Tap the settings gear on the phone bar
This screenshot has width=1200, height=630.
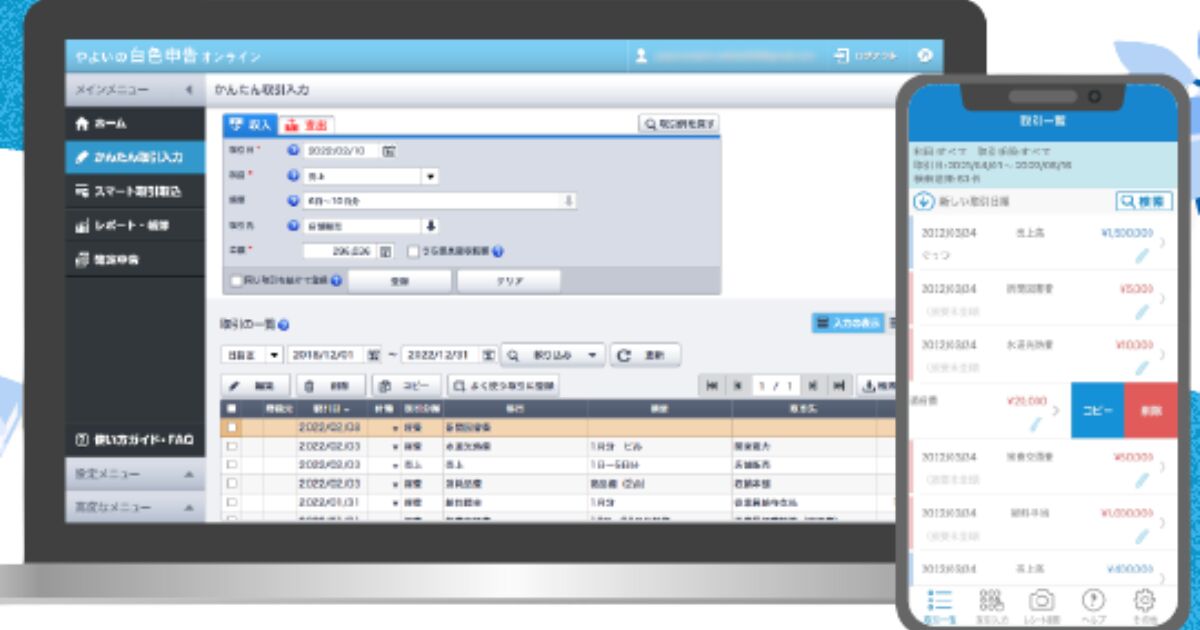1144,599
